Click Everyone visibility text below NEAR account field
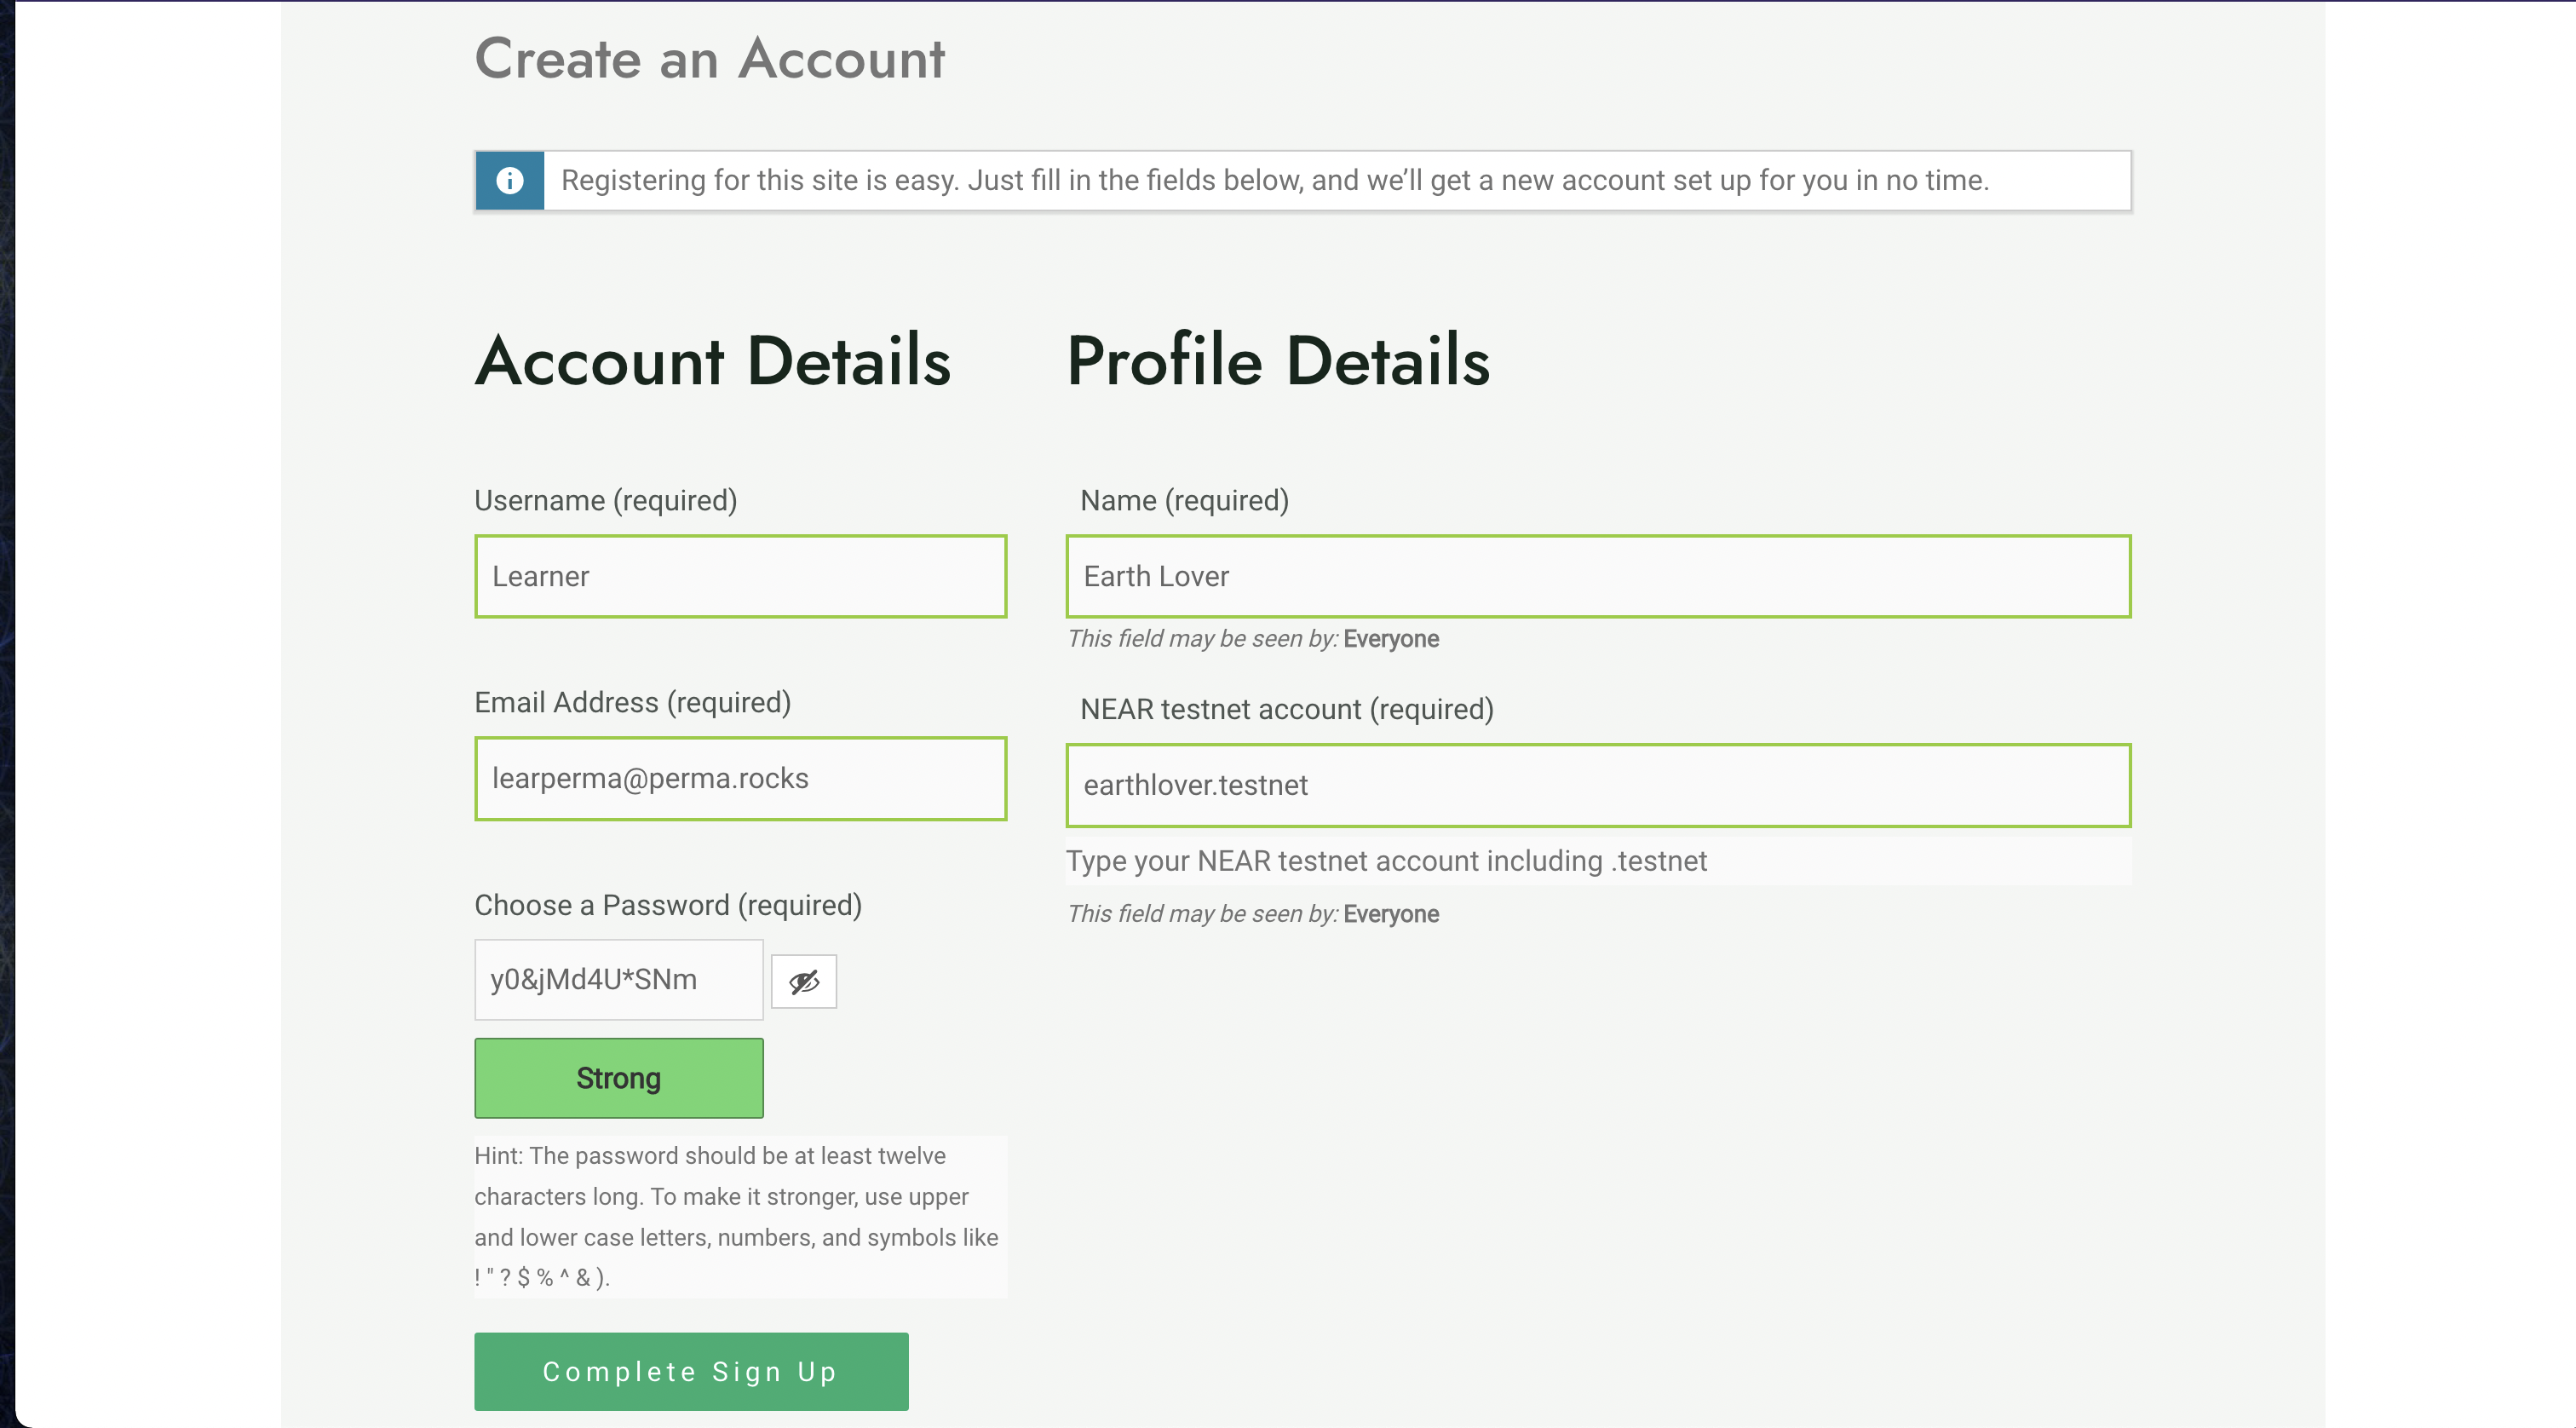This screenshot has width=2576, height=1428. pos(1390,914)
